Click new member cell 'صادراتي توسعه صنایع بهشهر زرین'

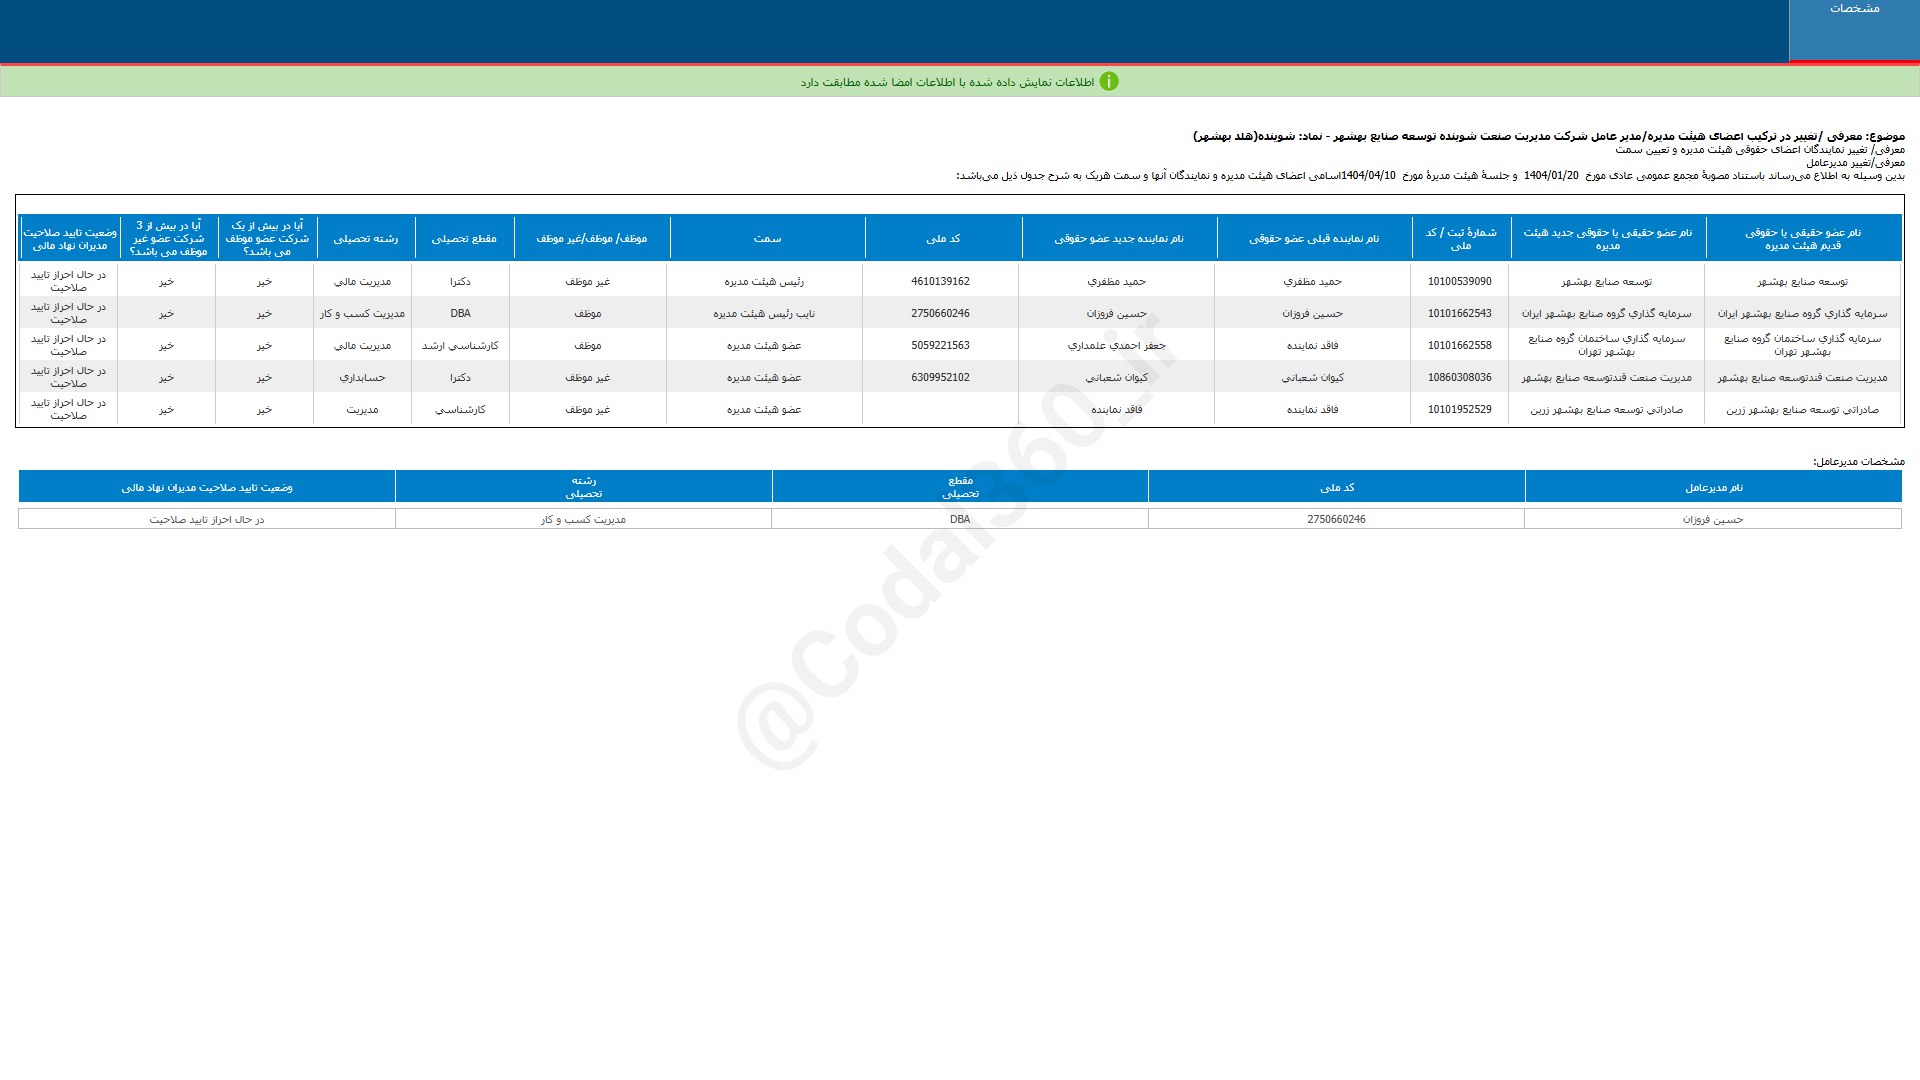1607,410
